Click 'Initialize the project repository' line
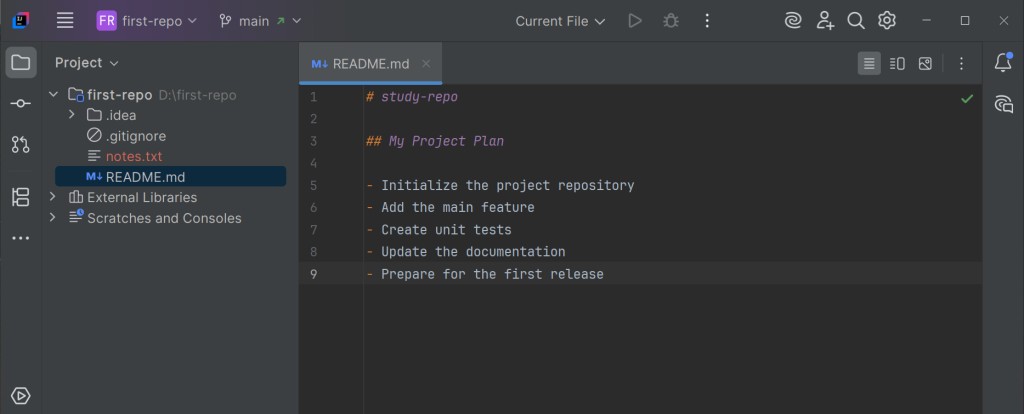Viewport: 1024px width, 414px height. [507, 185]
